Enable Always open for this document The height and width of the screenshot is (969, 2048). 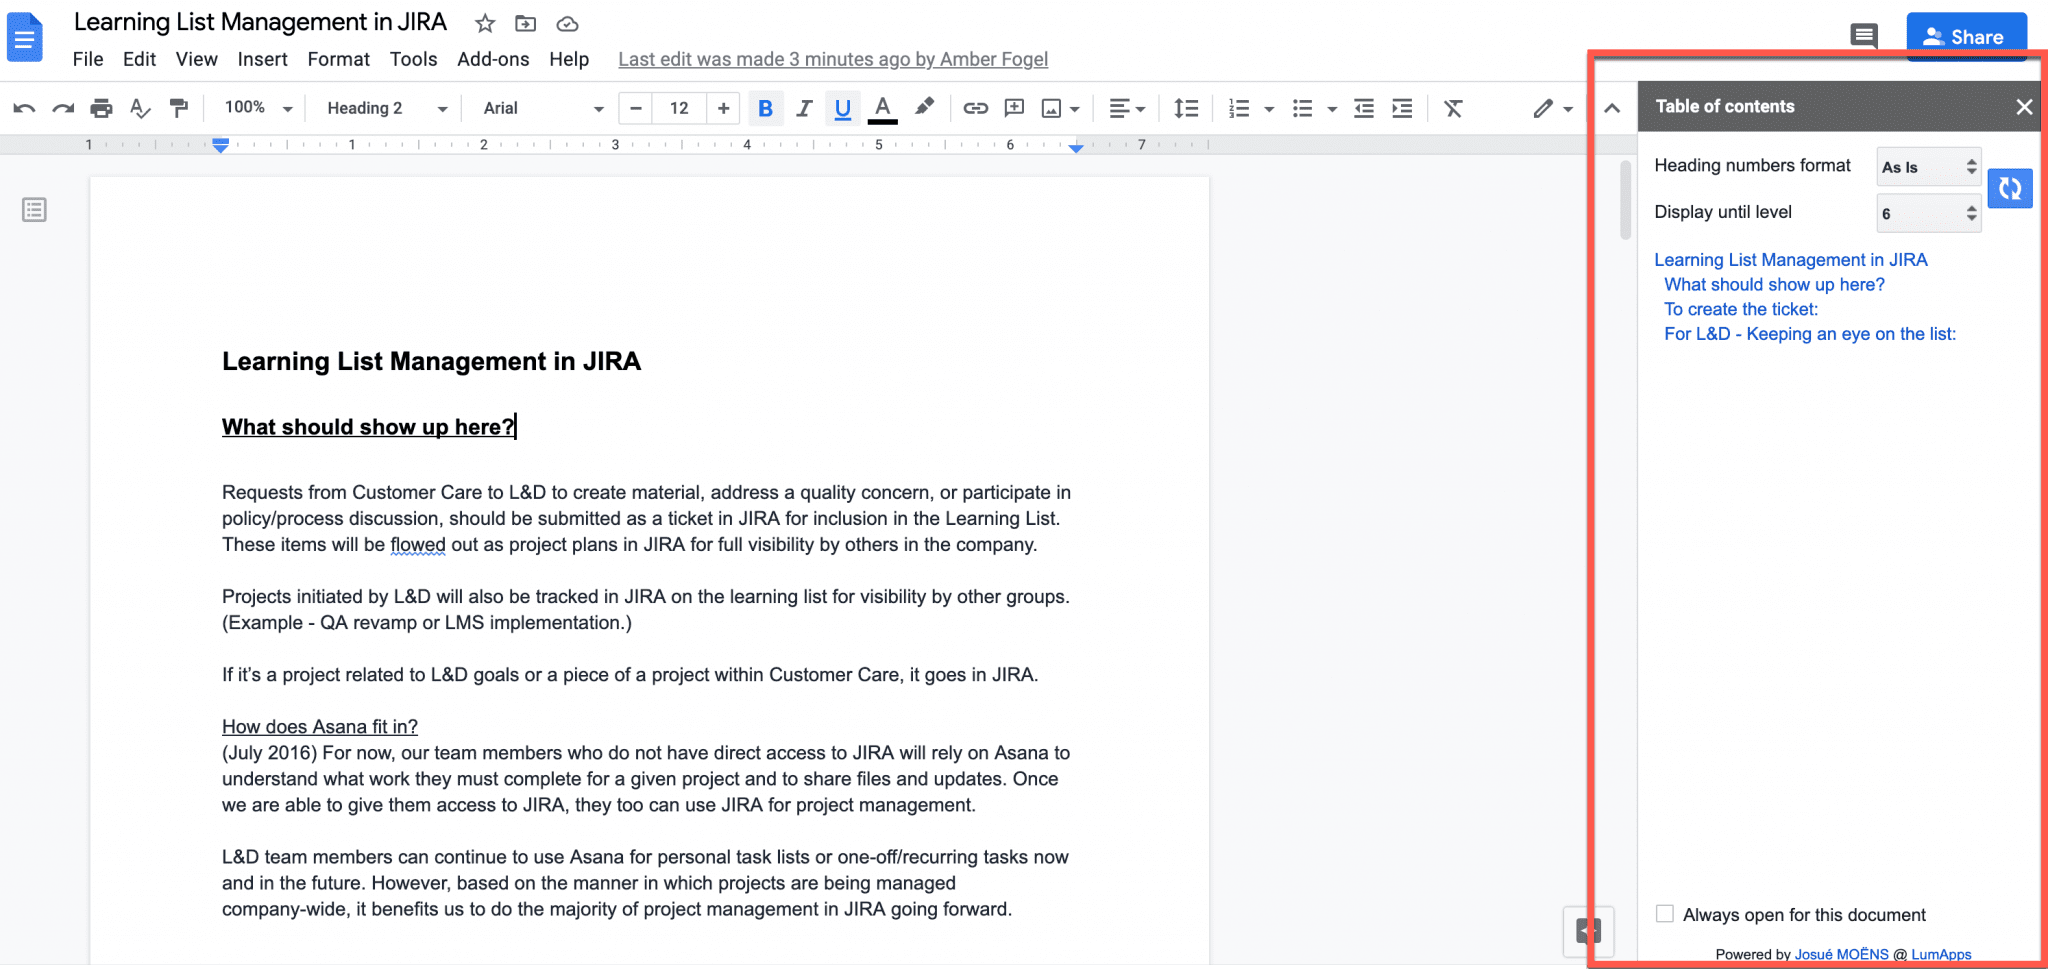[1663, 913]
